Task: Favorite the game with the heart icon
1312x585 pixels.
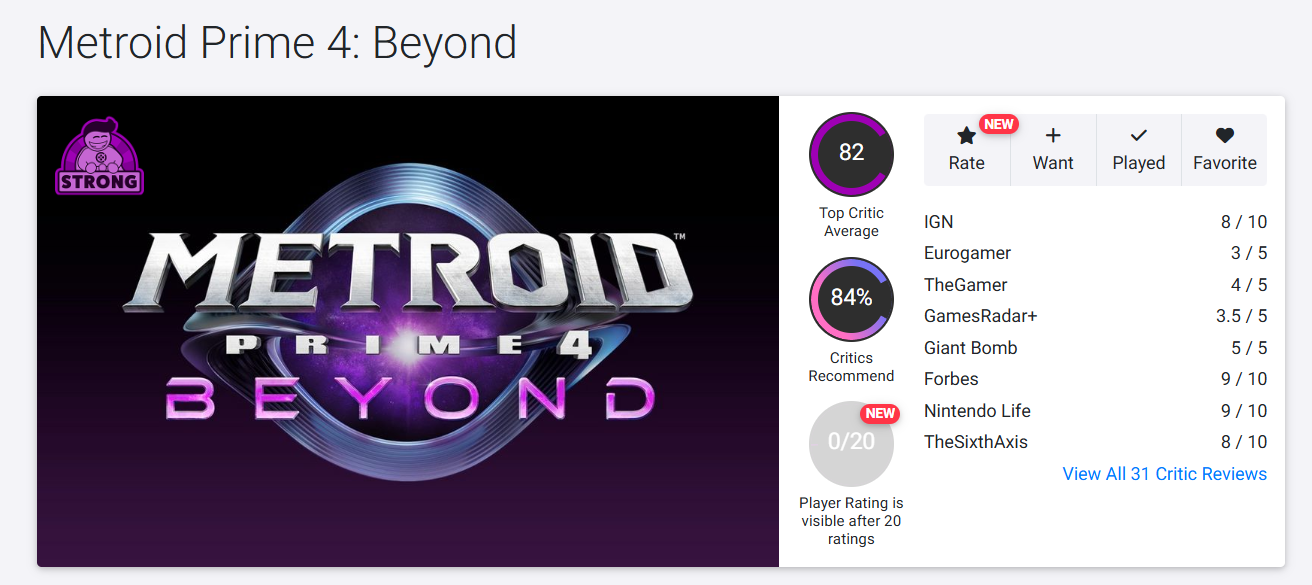Action: click(1224, 137)
